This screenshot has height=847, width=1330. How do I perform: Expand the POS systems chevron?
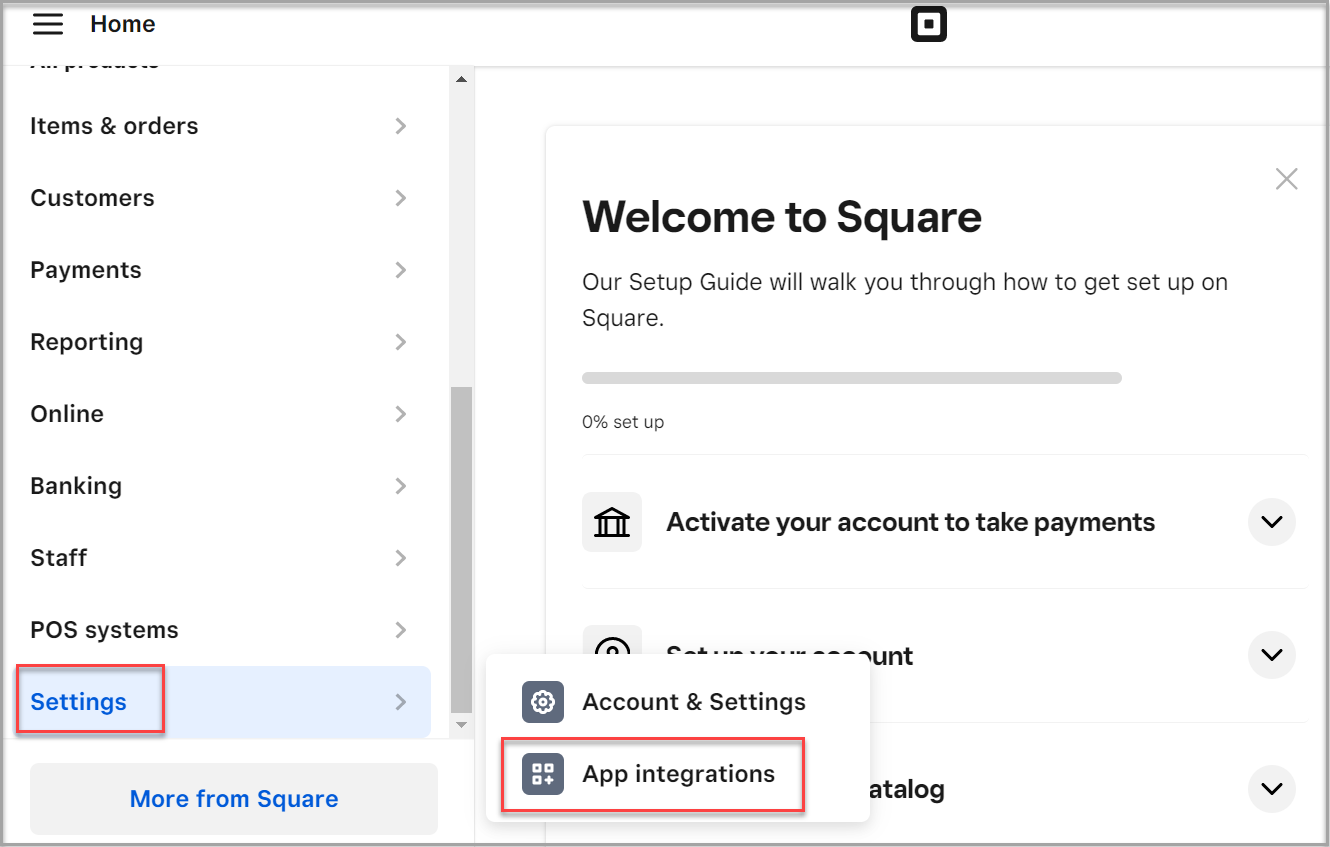(400, 630)
